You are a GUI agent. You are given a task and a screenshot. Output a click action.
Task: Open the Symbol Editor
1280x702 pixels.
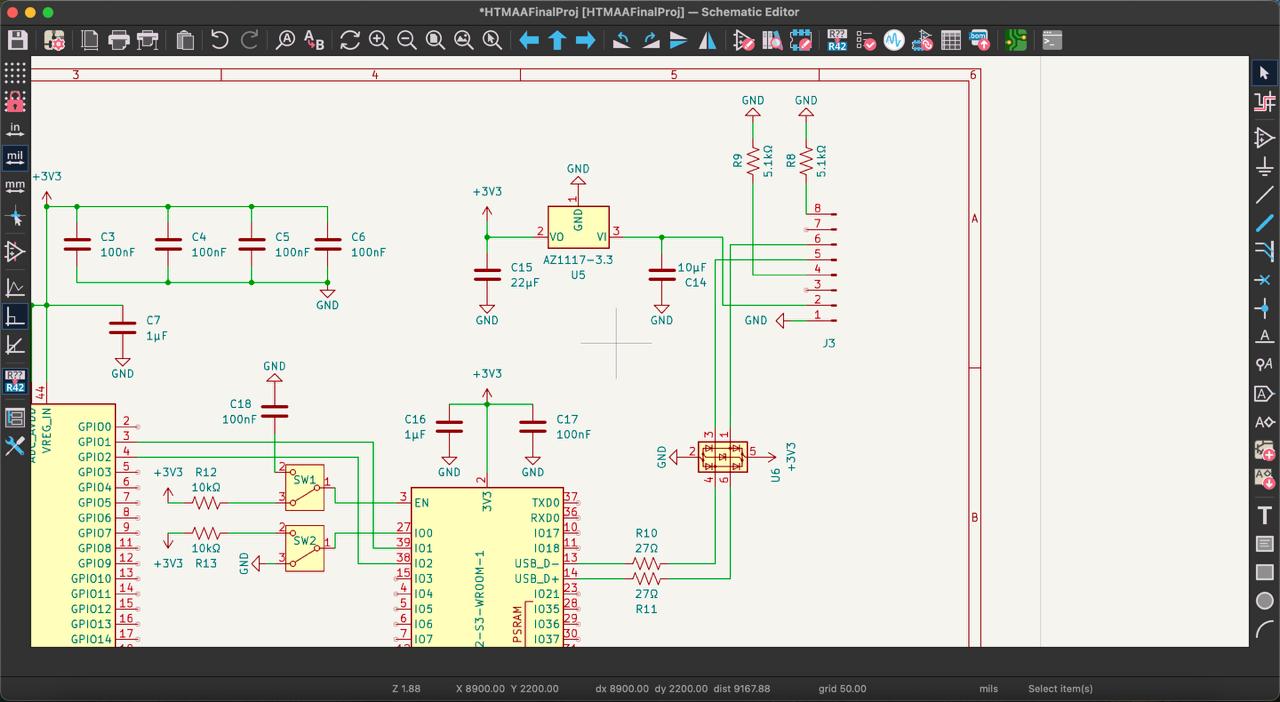[743, 40]
